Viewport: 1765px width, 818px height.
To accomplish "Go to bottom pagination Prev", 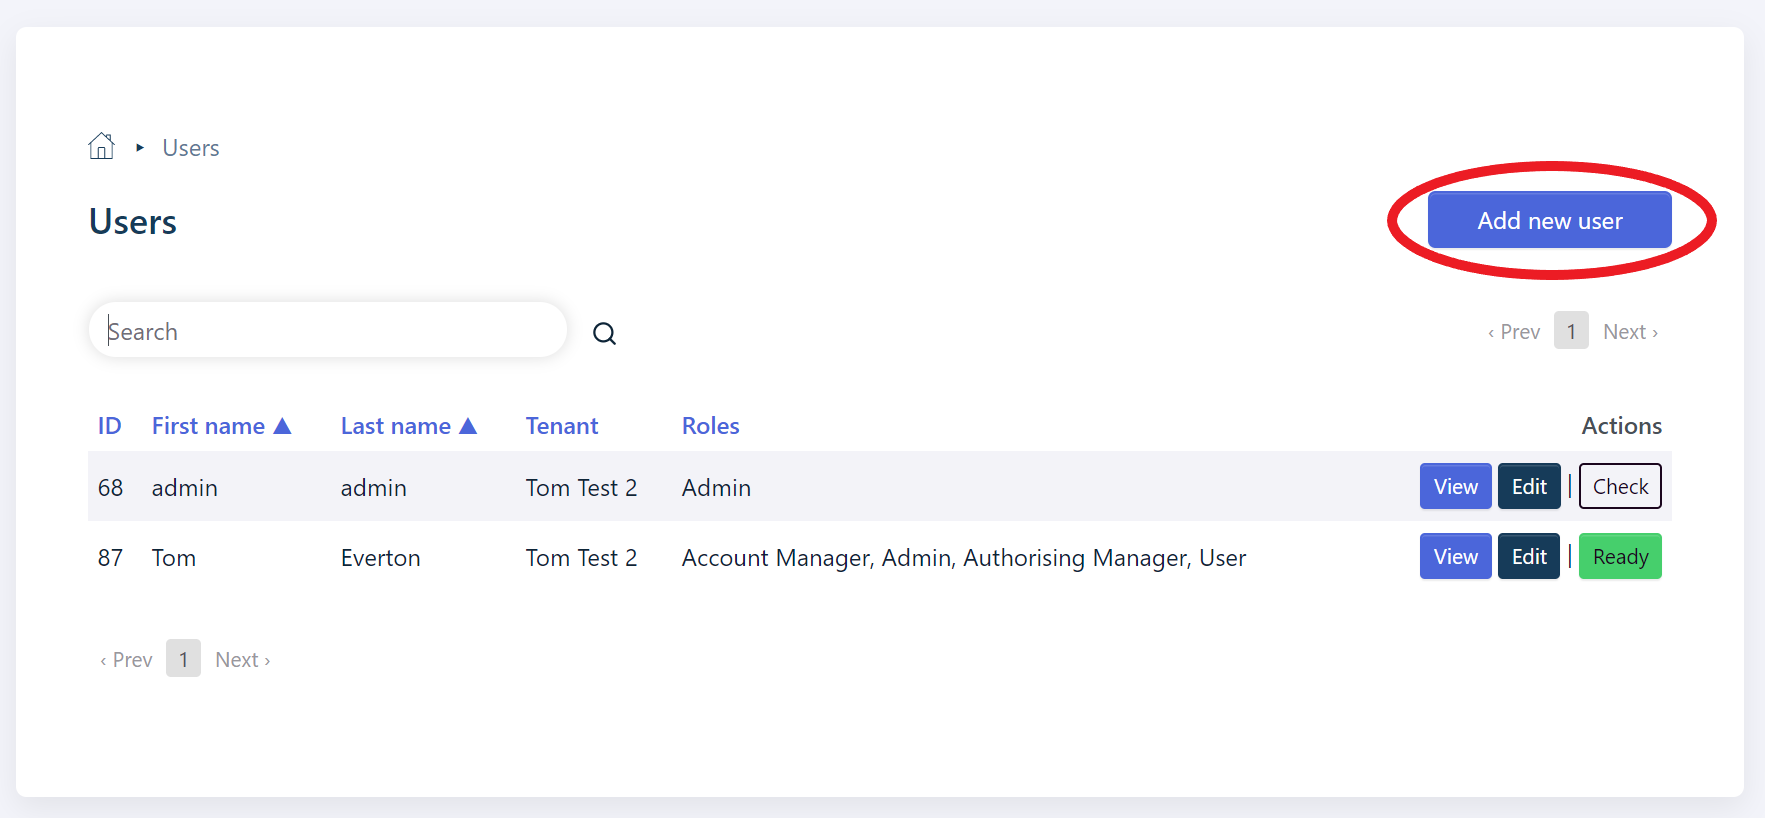I will (126, 660).
